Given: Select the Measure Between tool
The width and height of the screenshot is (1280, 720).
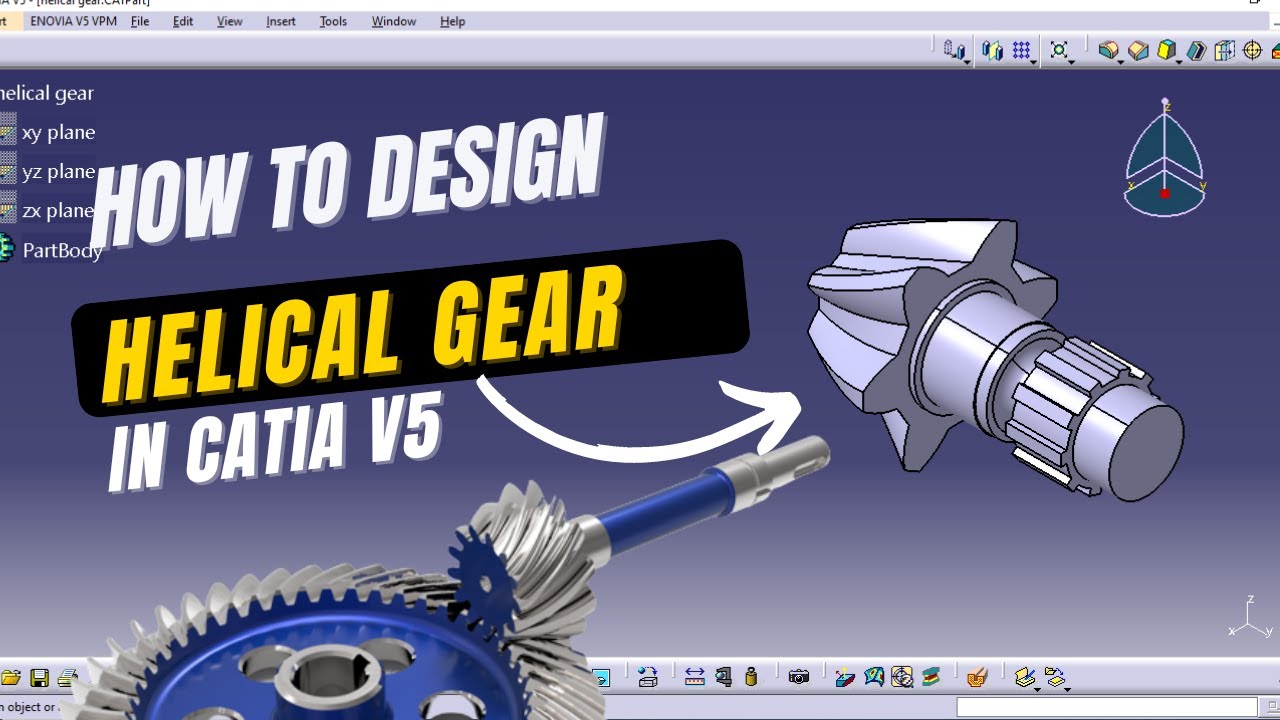Looking at the screenshot, I should 695,677.
